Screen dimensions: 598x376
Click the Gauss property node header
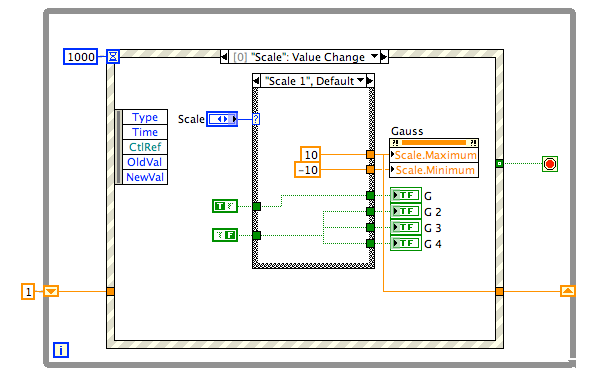(434, 143)
